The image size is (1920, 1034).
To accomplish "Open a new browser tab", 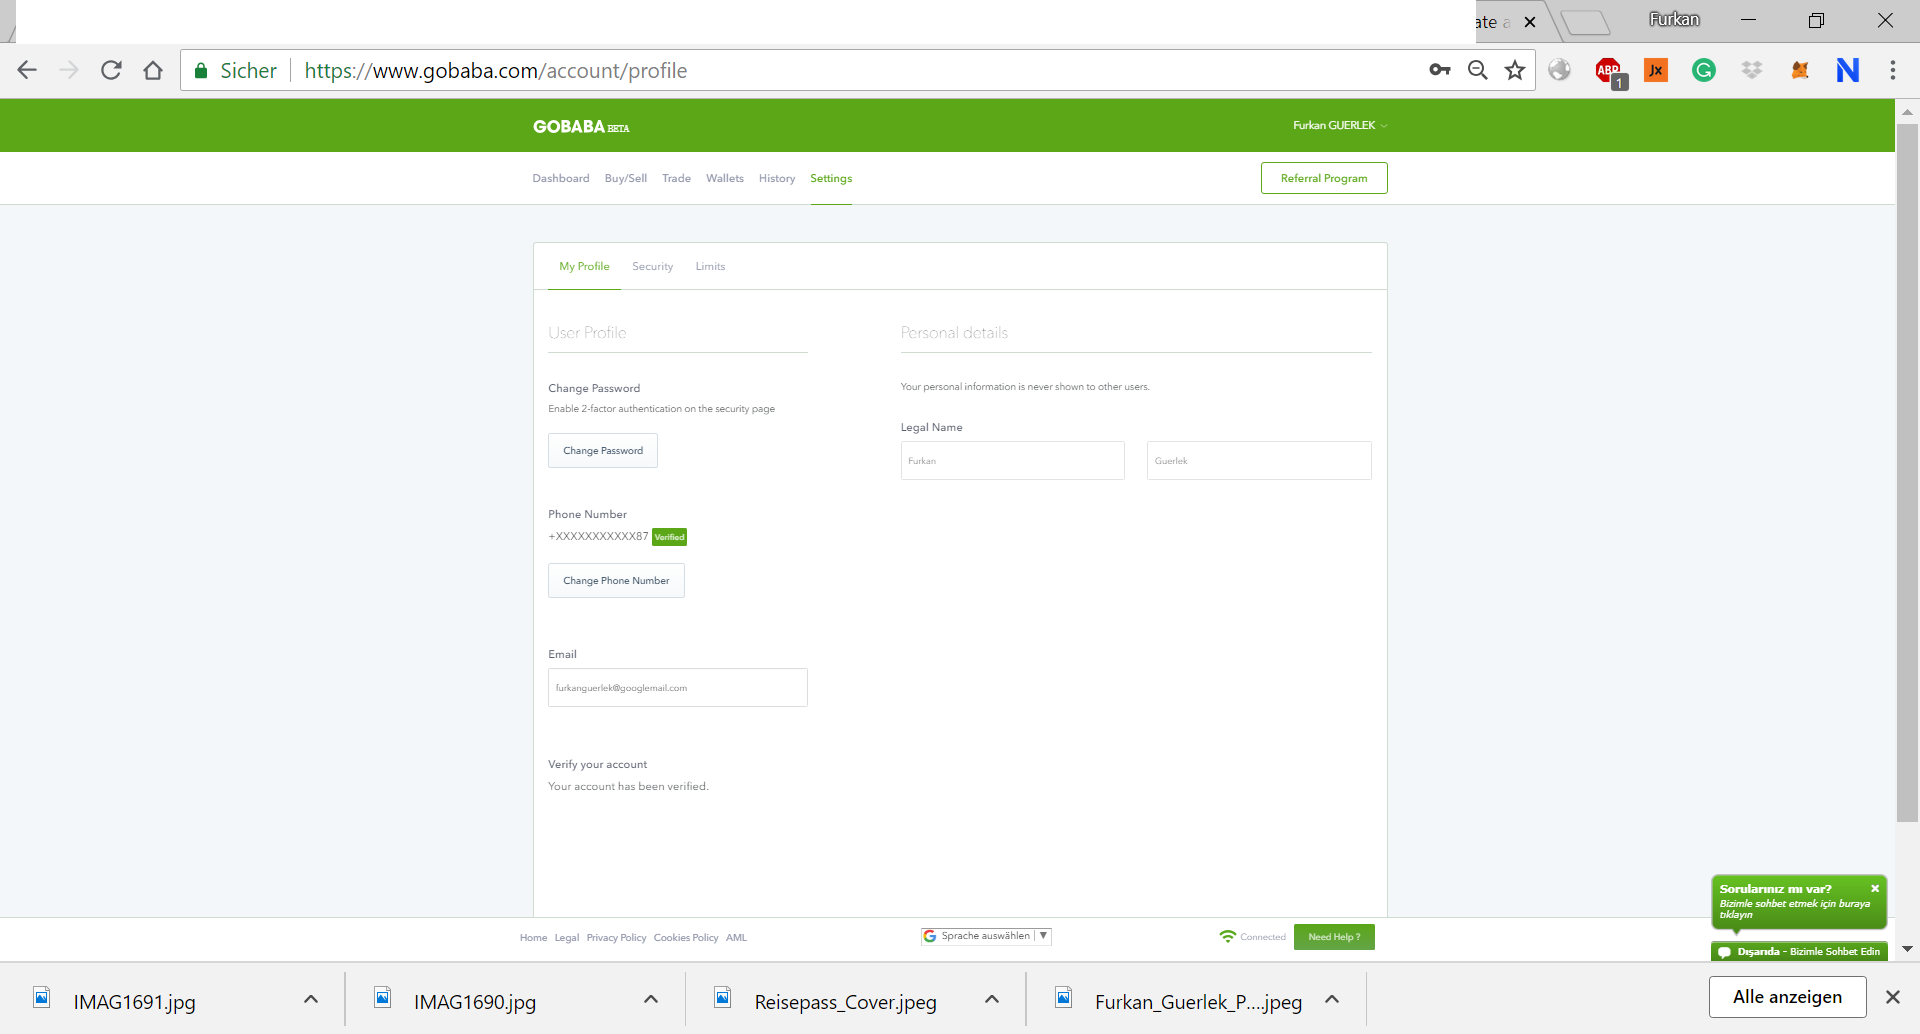I will 1584,22.
